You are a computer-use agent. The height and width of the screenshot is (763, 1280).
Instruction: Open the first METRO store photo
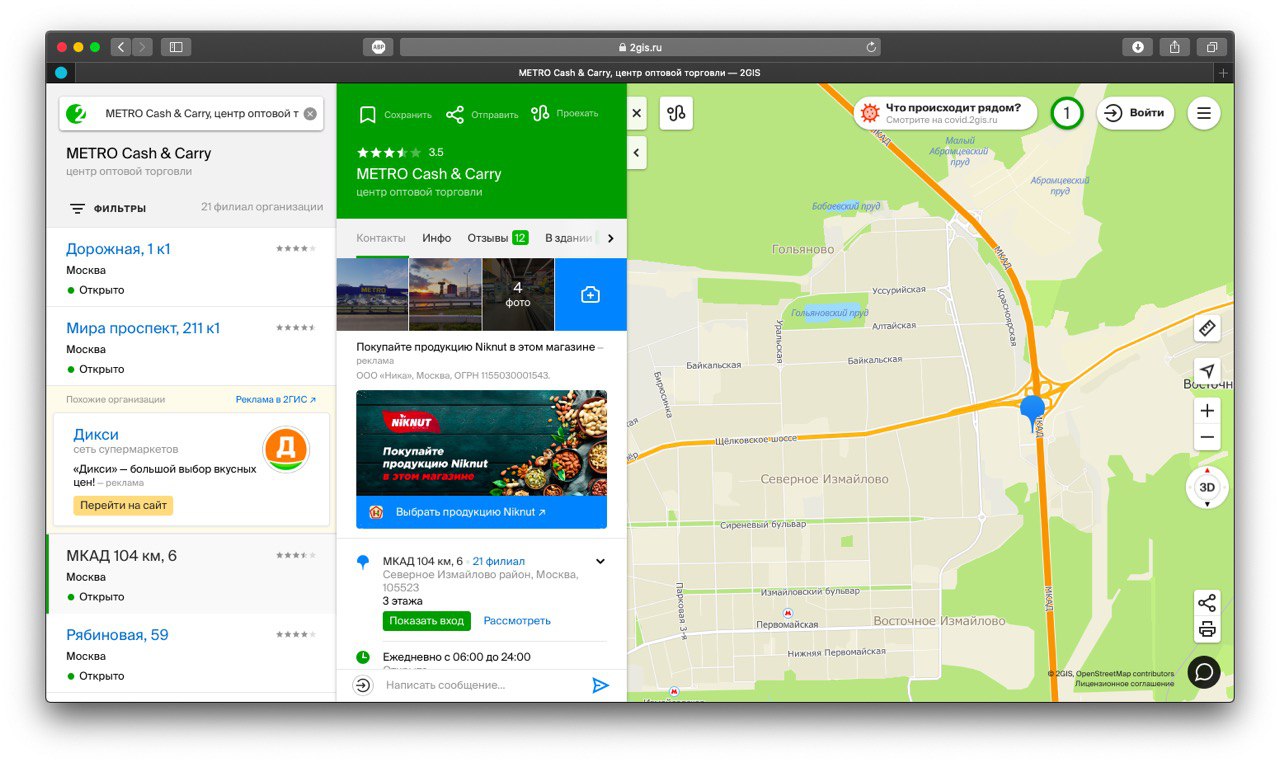coord(372,294)
